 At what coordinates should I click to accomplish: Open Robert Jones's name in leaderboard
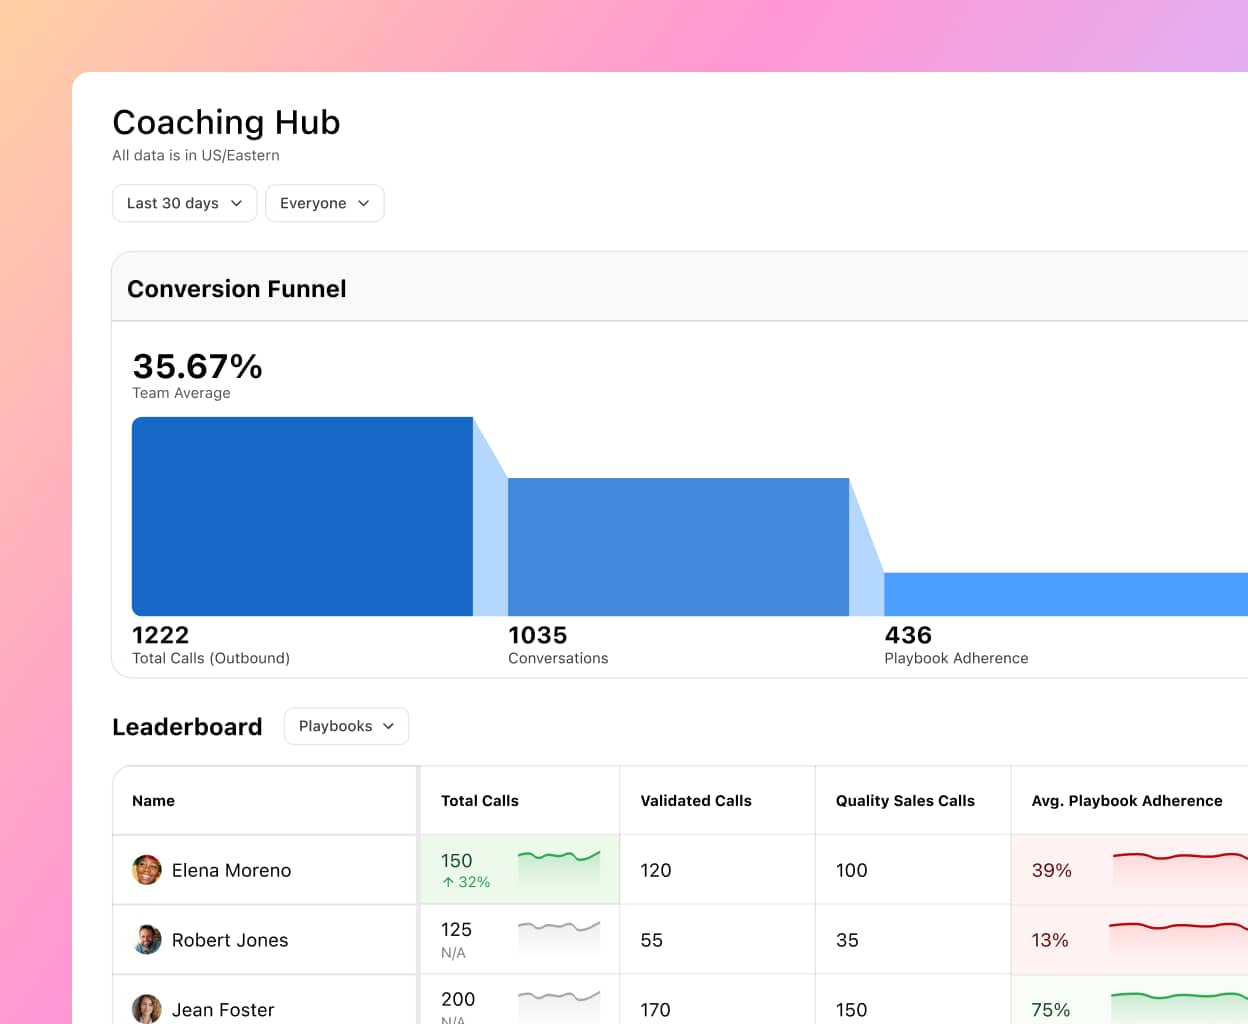[230, 940]
